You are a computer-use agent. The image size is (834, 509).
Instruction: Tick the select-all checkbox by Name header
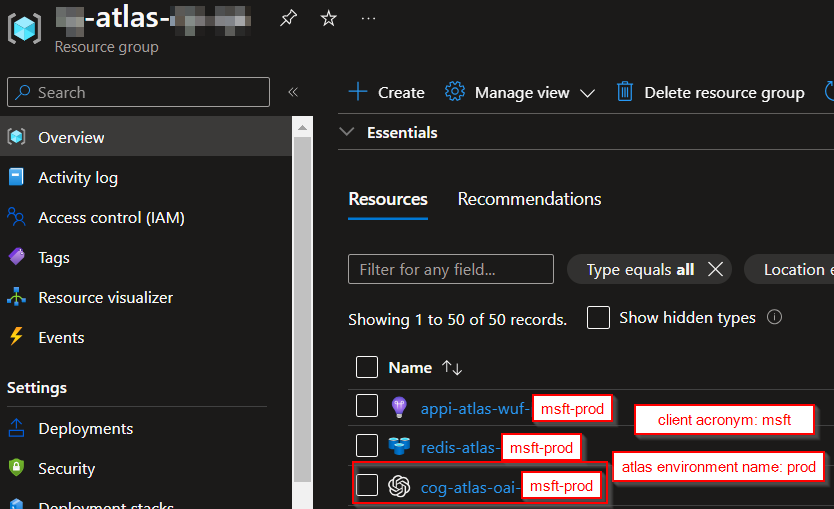[367, 367]
